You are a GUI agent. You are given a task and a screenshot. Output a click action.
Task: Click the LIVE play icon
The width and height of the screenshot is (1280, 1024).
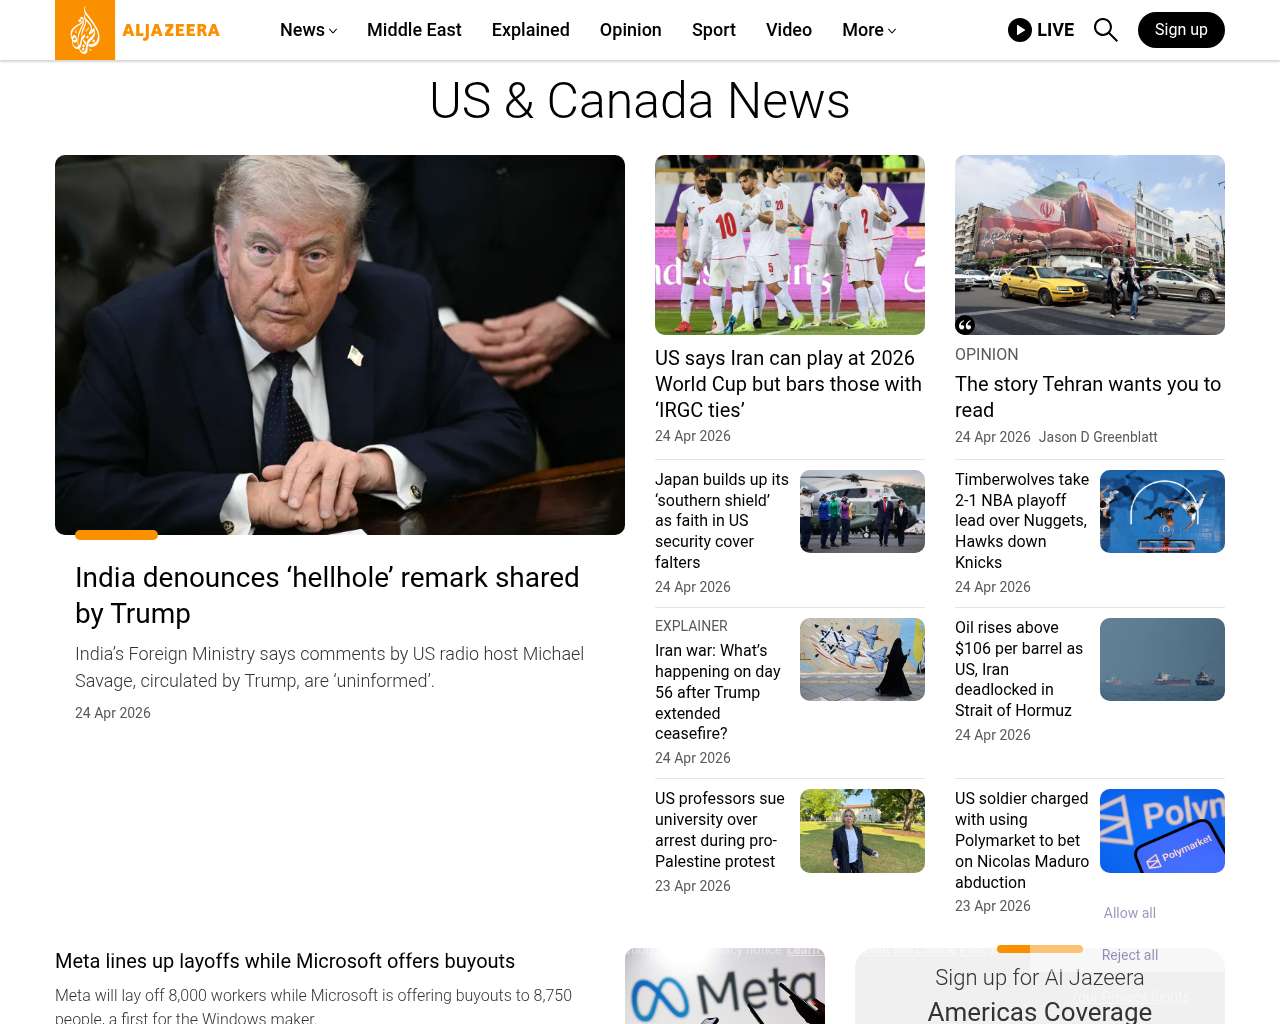(1020, 30)
